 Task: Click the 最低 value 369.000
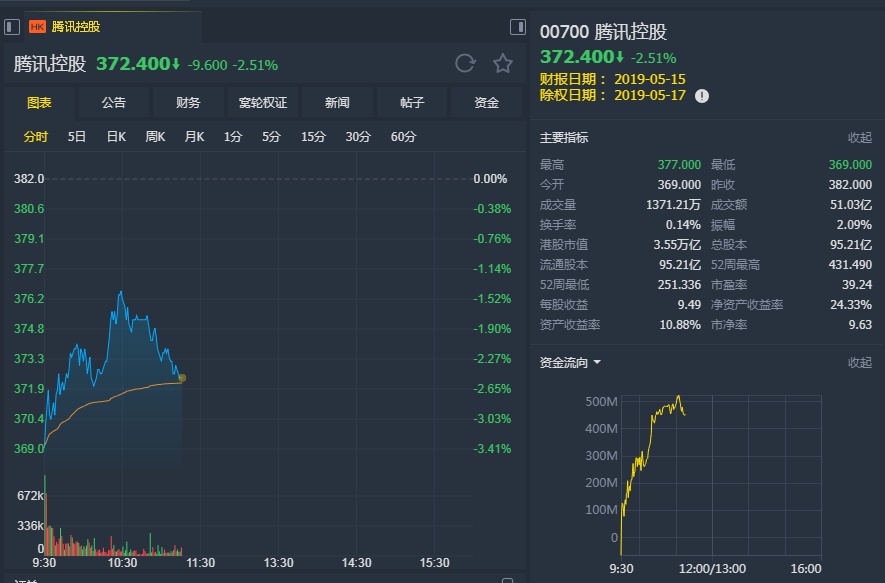850,165
